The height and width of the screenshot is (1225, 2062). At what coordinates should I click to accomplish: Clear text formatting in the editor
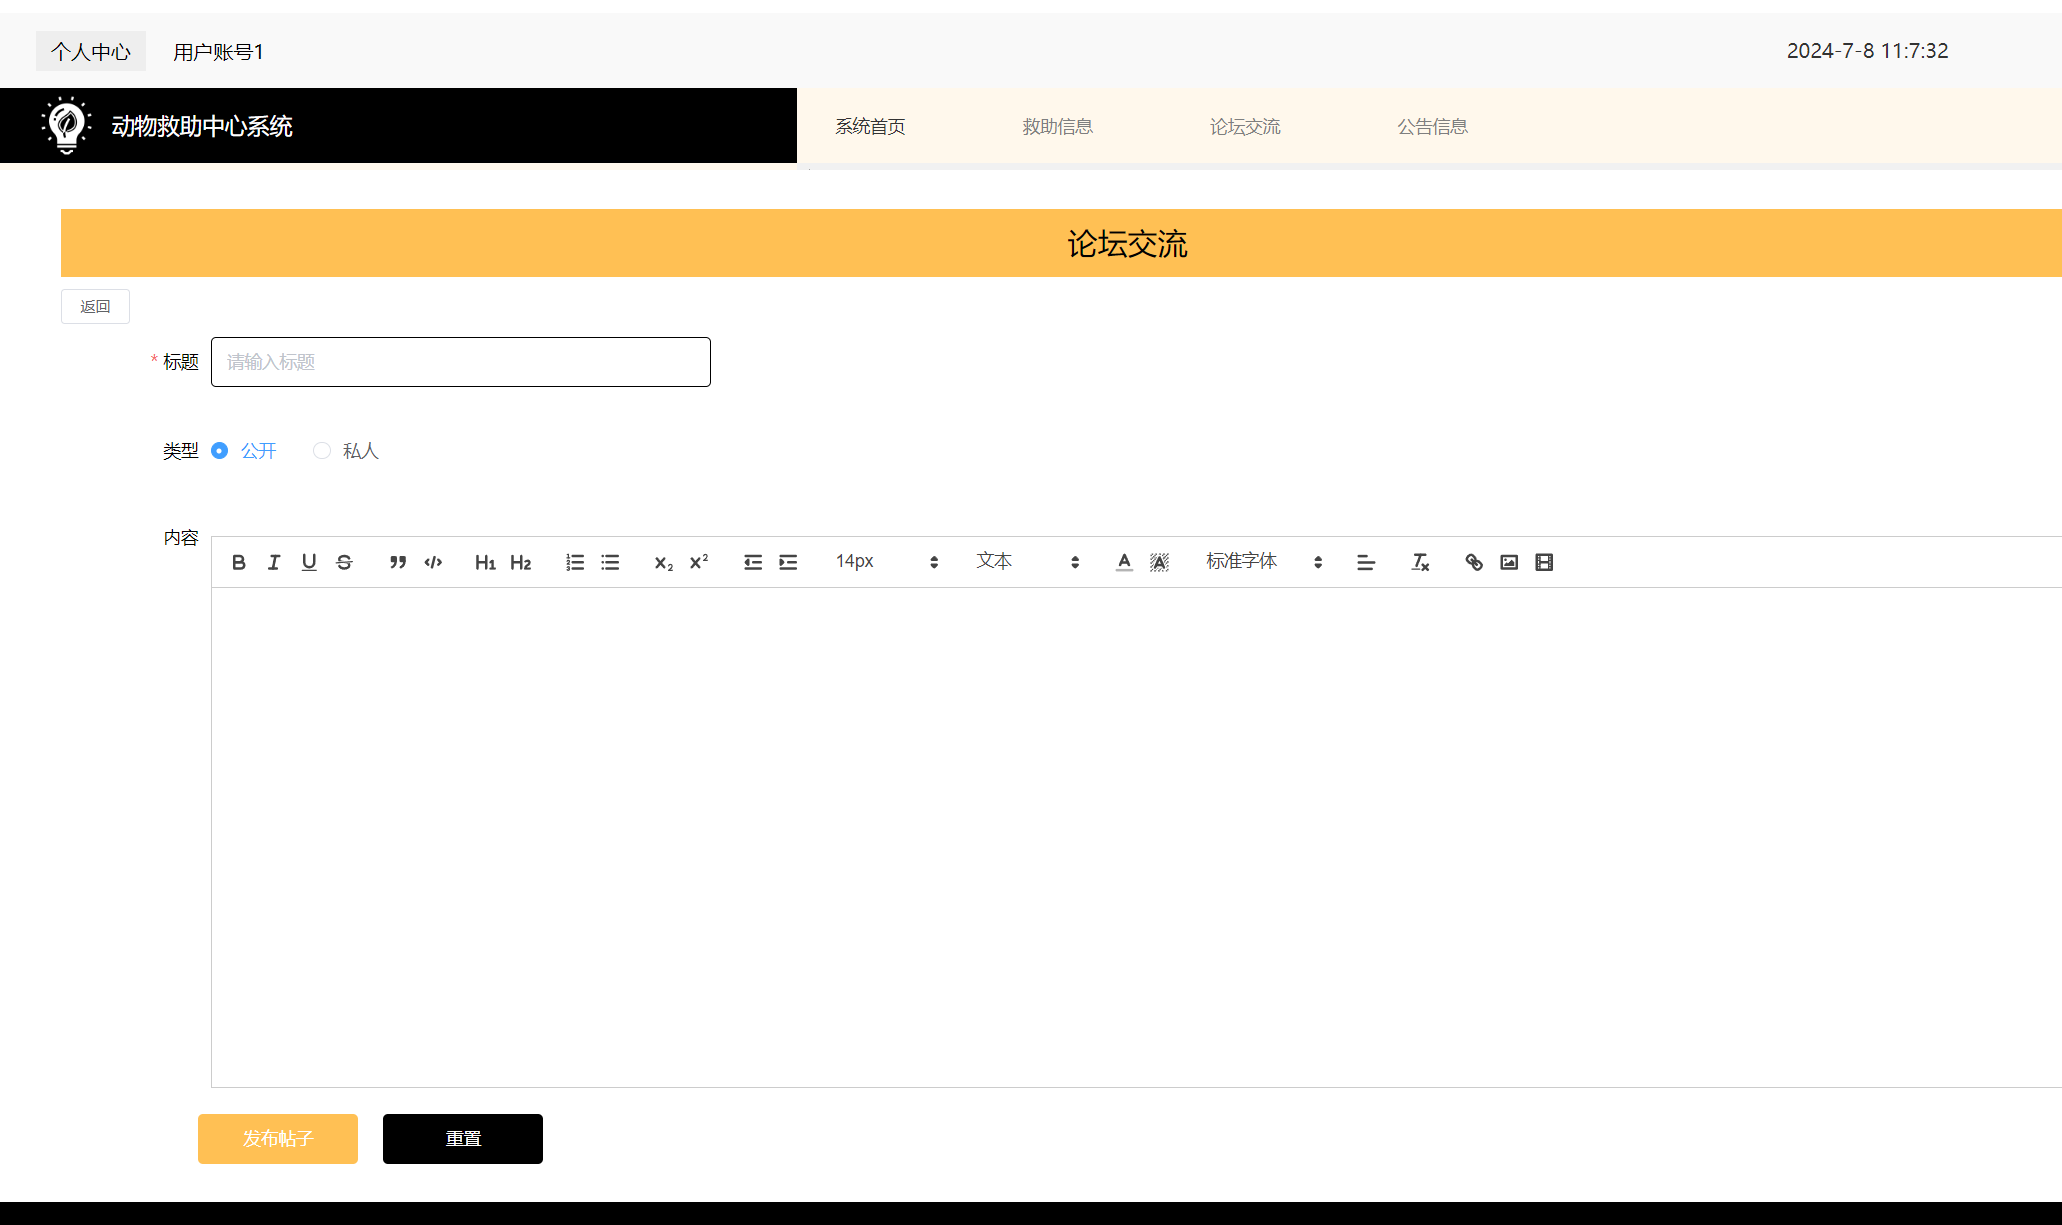click(x=1419, y=561)
